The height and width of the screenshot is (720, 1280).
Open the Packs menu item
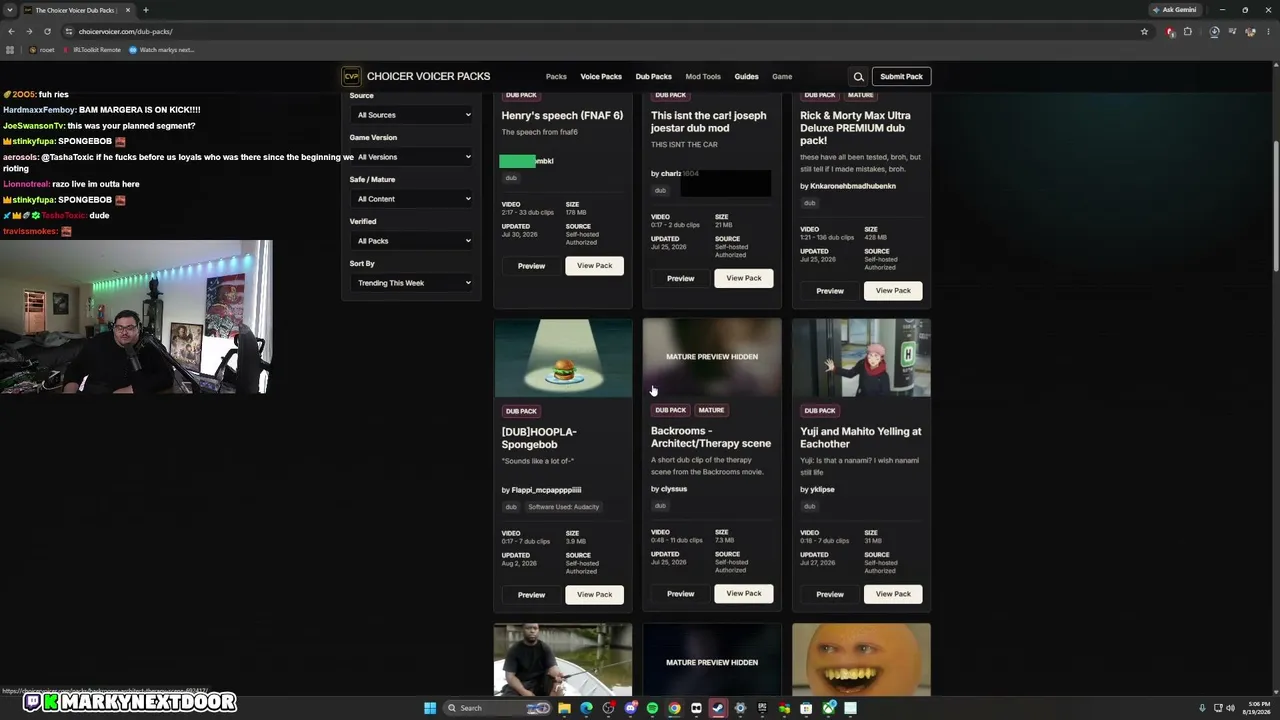pos(556,77)
